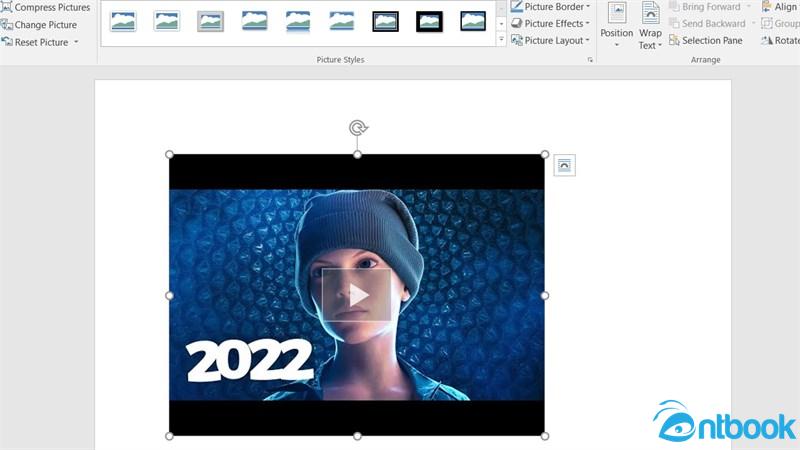Viewport: 800px width, 450px height.
Task: Click the top-center sizing handle
Action: [x=357, y=154]
